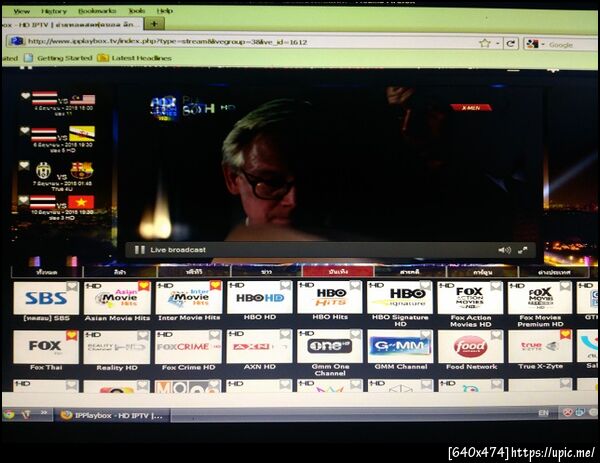Open a new browser tab
Image resolution: width=600 pixels, height=463 pixels.
[154, 24]
